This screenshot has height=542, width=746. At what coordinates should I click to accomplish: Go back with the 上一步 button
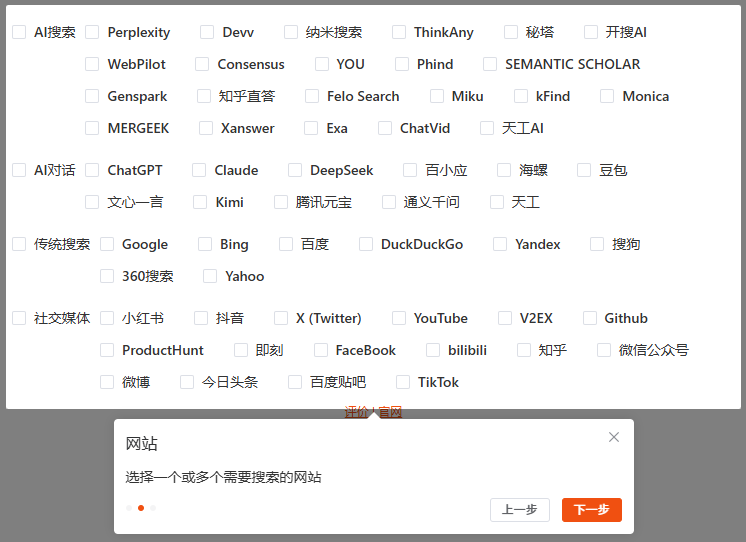click(x=520, y=510)
